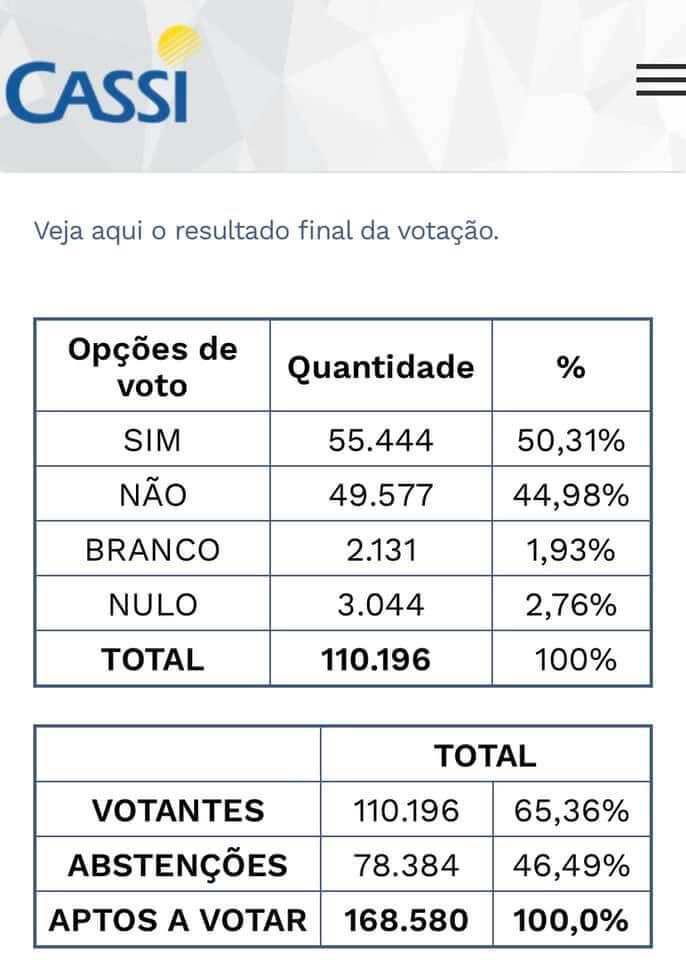Click the 50,31% percentage cell

pos(571,440)
